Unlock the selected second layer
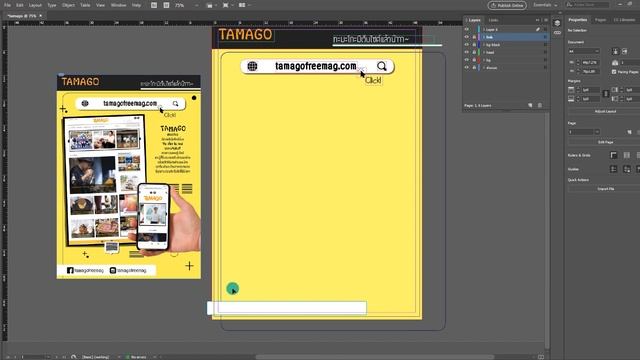This screenshot has width=640, height=360. (x=474, y=37)
